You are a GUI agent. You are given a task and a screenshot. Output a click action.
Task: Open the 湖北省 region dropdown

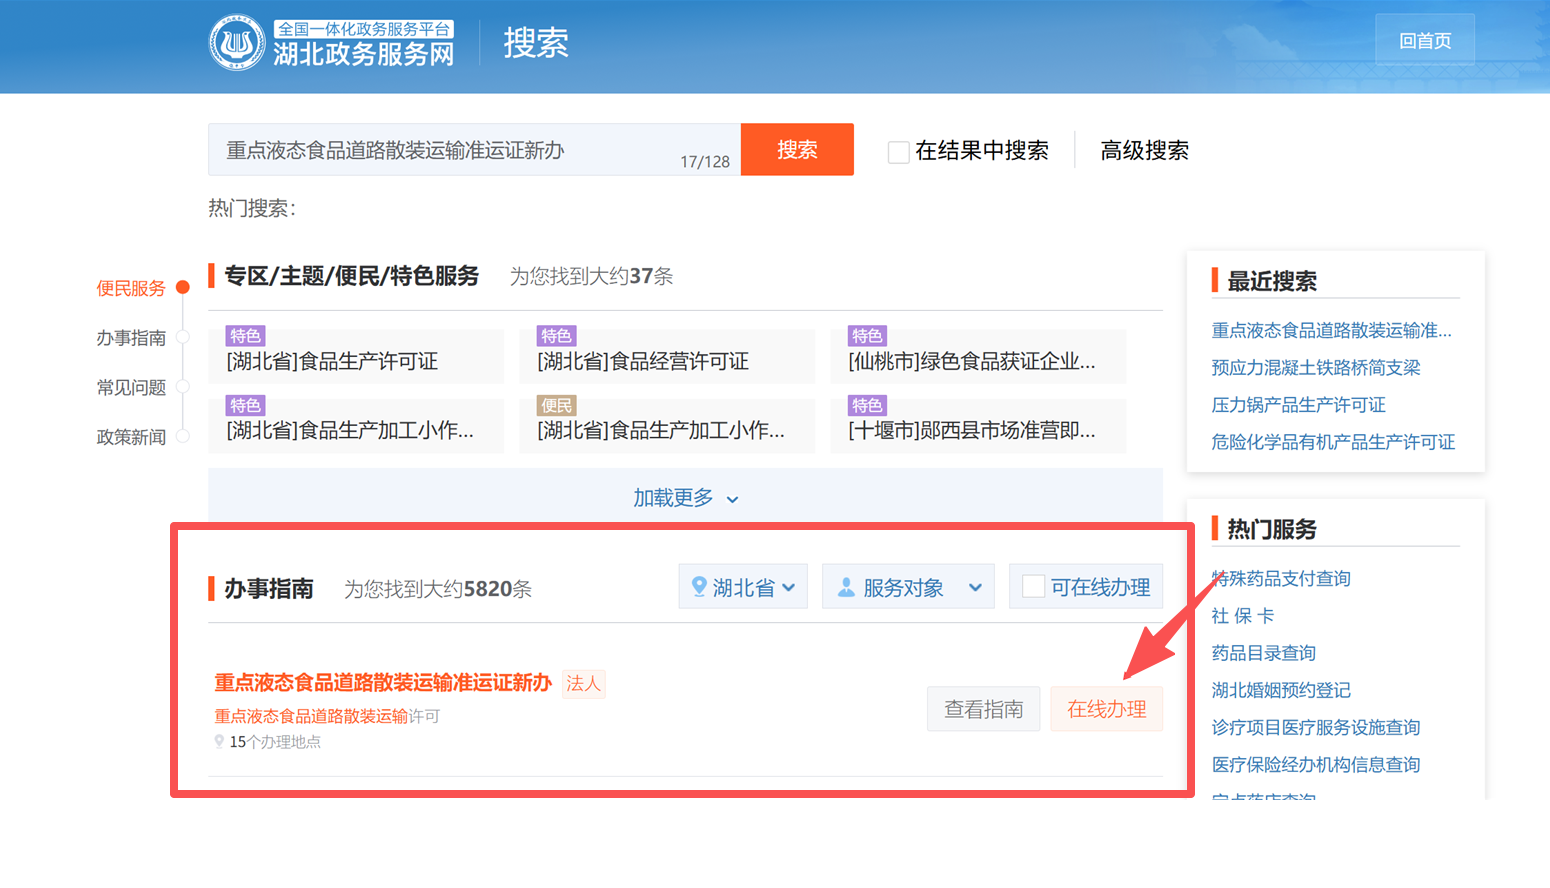point(743,587)
